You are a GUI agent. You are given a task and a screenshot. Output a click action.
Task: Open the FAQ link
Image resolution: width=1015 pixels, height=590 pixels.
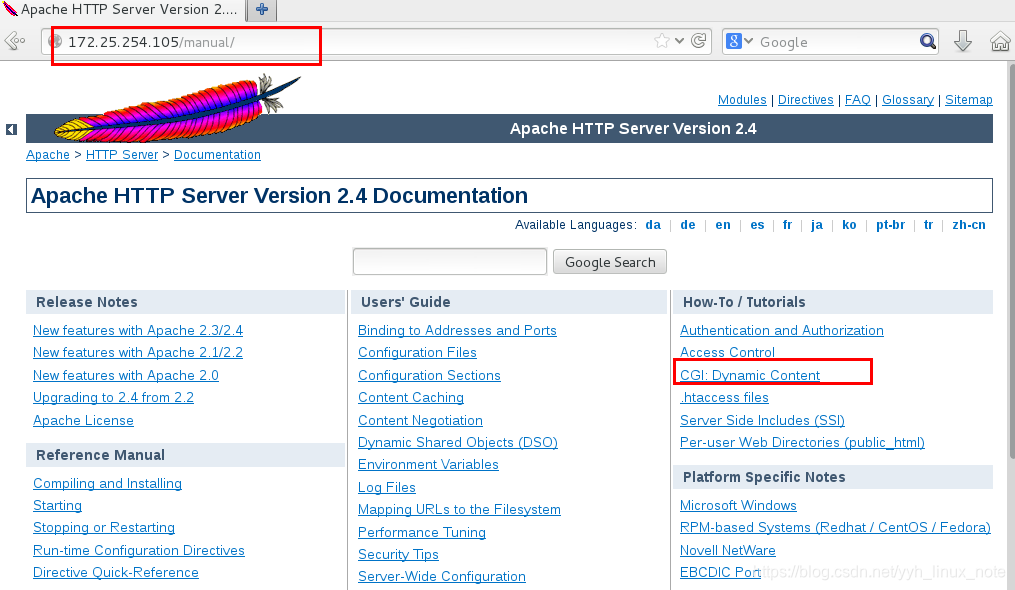pos(858,100)
